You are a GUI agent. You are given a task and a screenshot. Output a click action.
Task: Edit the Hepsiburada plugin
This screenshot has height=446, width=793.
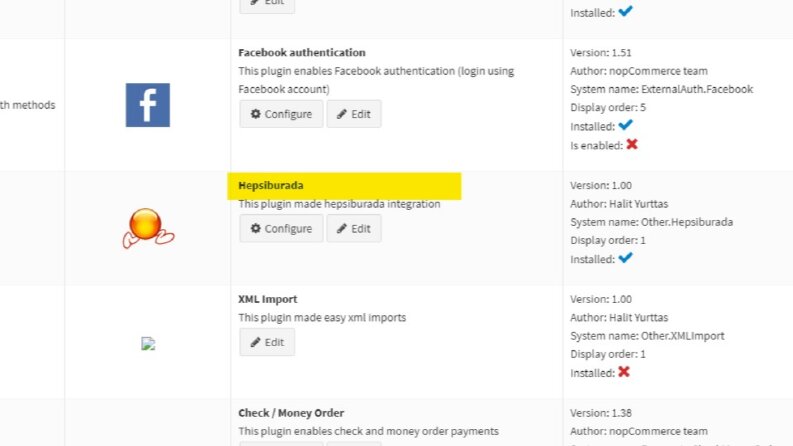354,229
